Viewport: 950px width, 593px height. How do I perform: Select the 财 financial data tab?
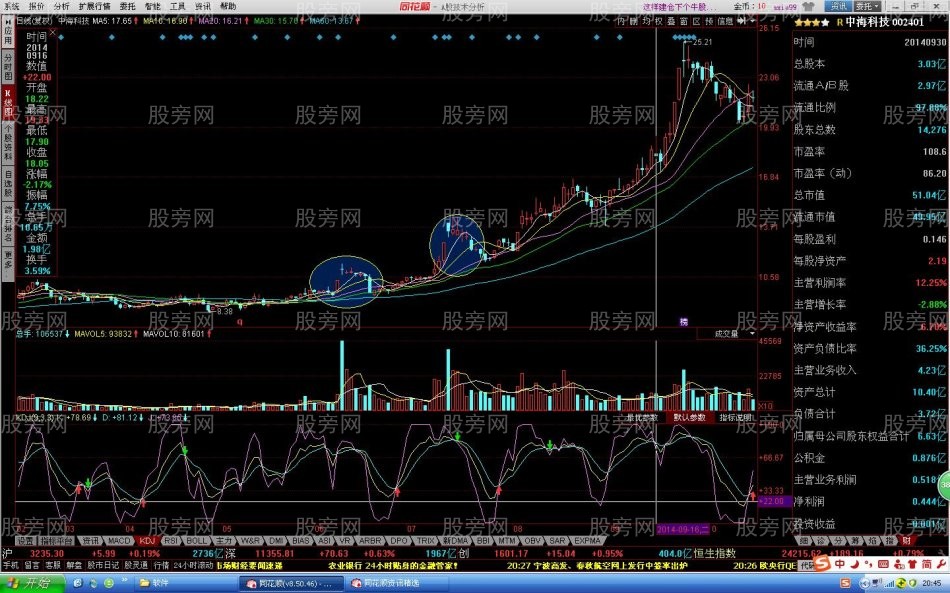tap(906, 540)
